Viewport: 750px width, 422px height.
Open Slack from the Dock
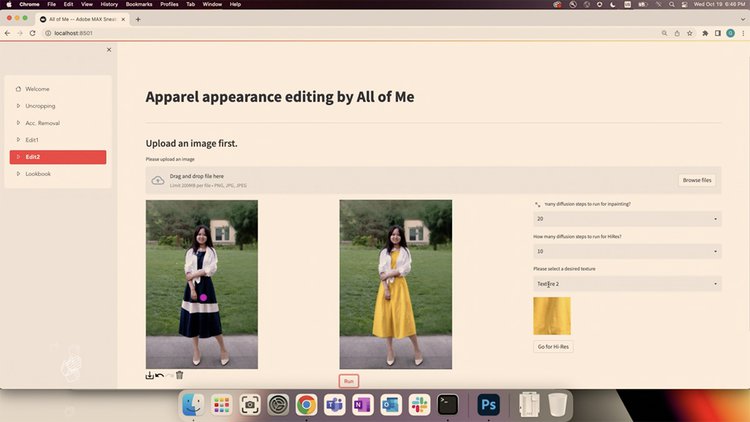coord(418,404)
